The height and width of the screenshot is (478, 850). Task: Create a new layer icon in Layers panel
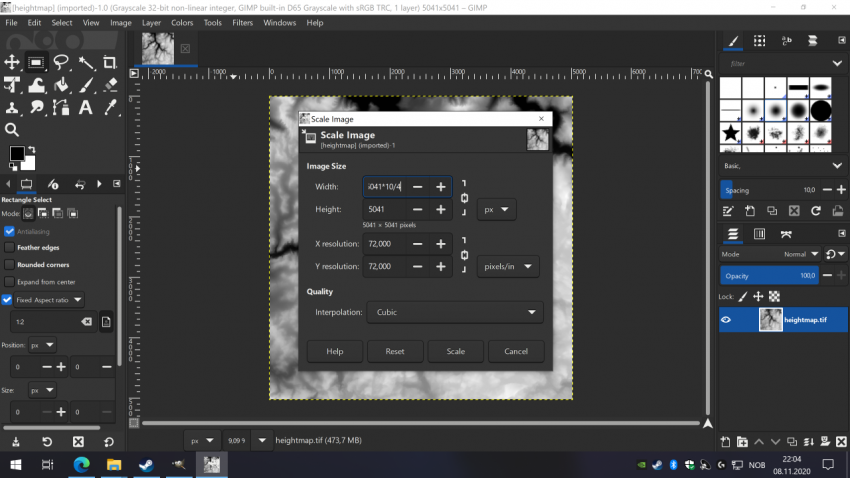pyautogui.click(x=725, y=442)
